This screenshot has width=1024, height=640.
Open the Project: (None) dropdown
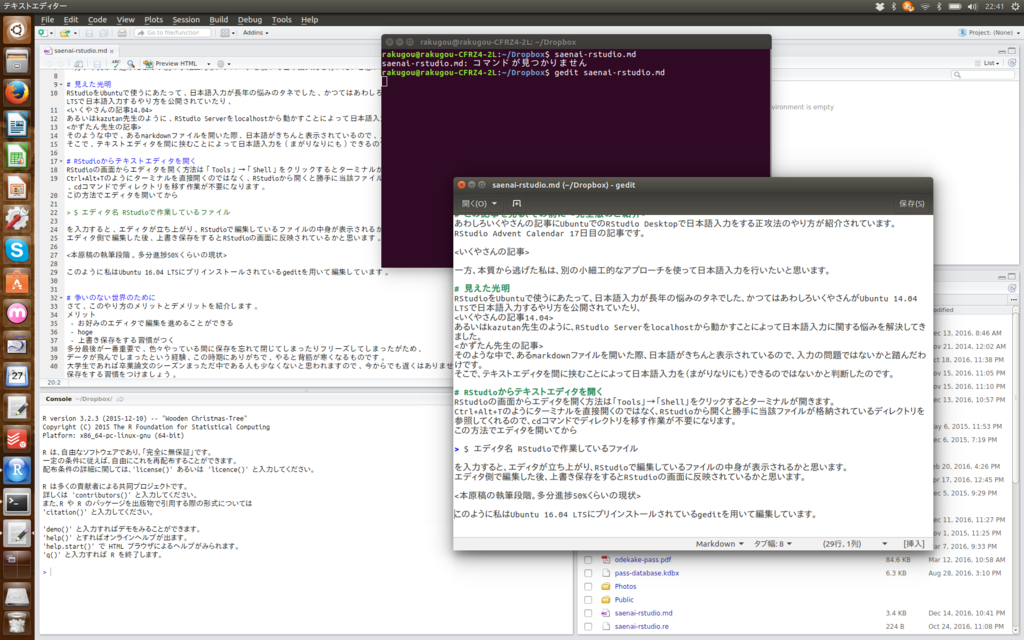click(989, 33)
